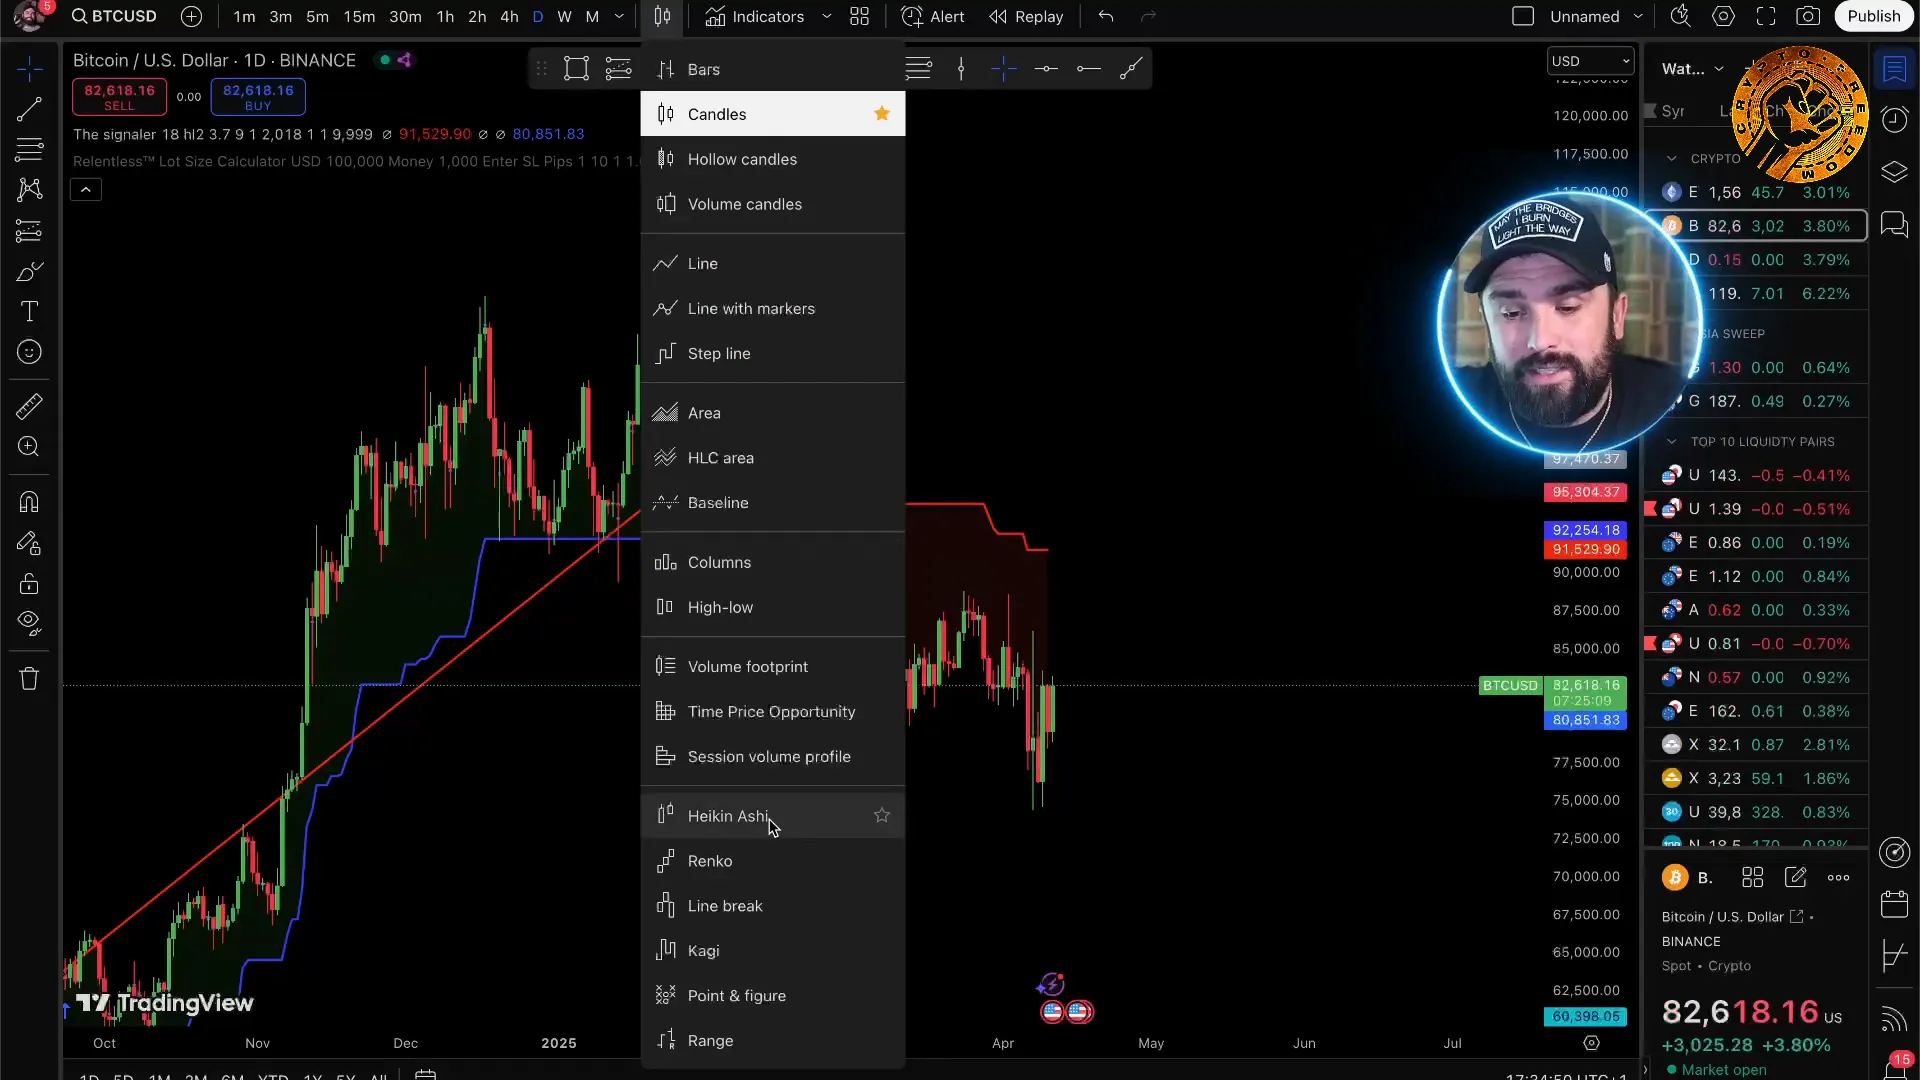Screen dimensions: 1920x1080
Task: Choose Volume candles chart type
Action: point(773,204)
